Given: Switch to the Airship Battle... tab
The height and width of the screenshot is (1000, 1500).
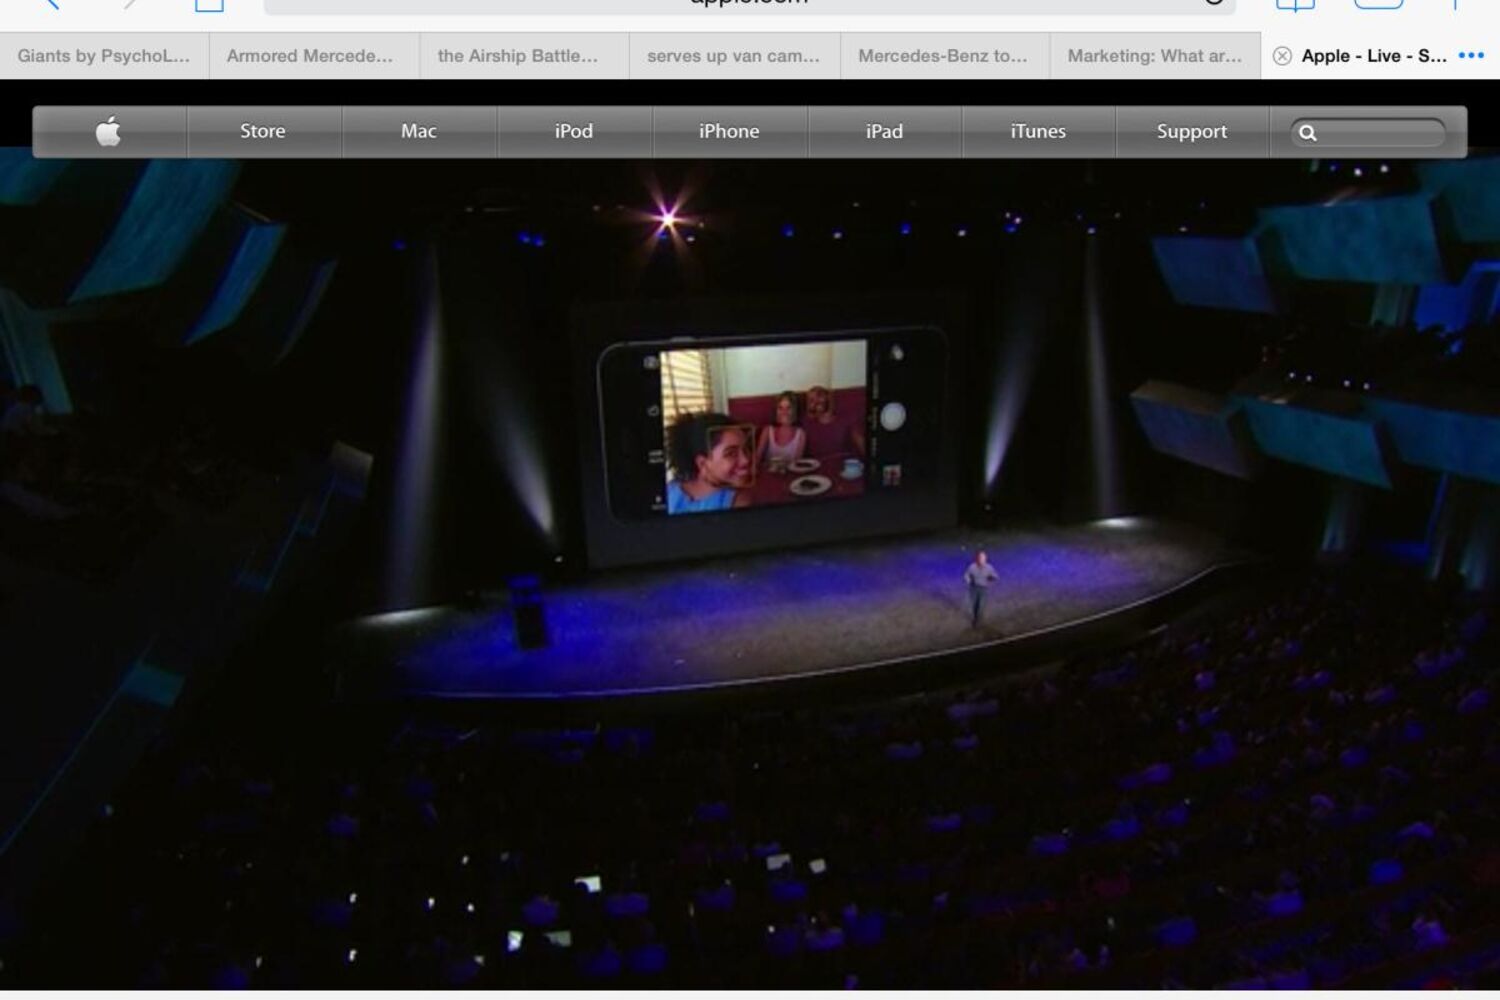Looking at the screenshot, I should 524,56.
